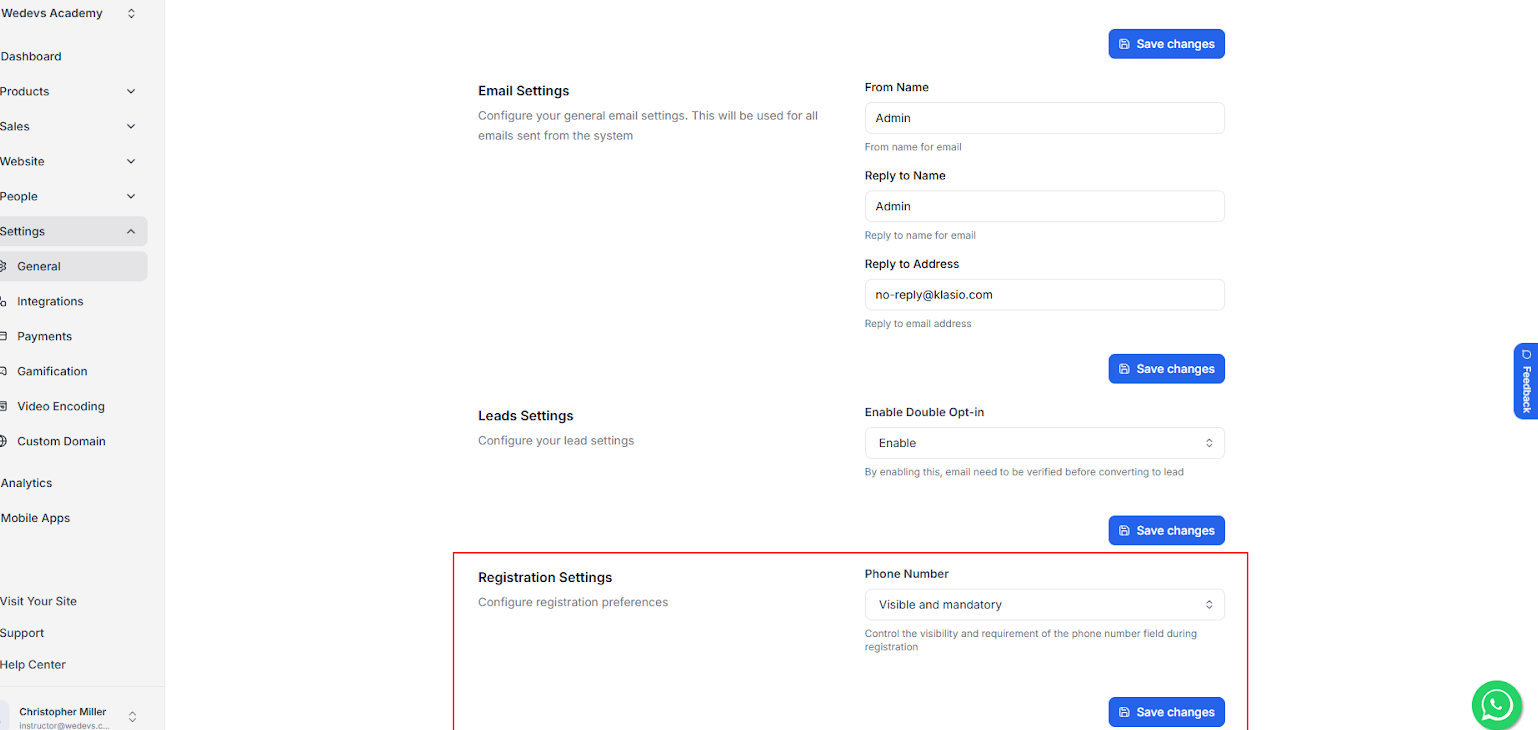
Task: Go to the Dashboard menu item
Action: click(31, 56)
